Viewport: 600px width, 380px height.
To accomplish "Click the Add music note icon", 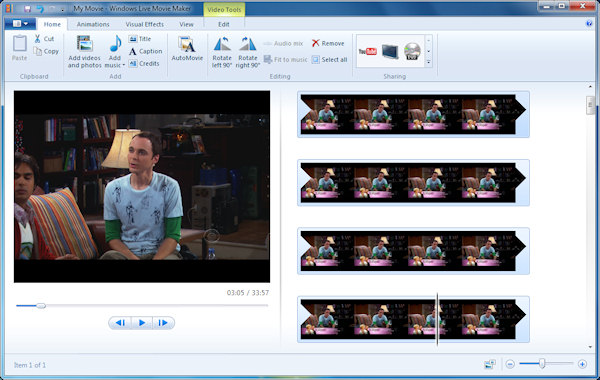I will click(x=115, y=44).
